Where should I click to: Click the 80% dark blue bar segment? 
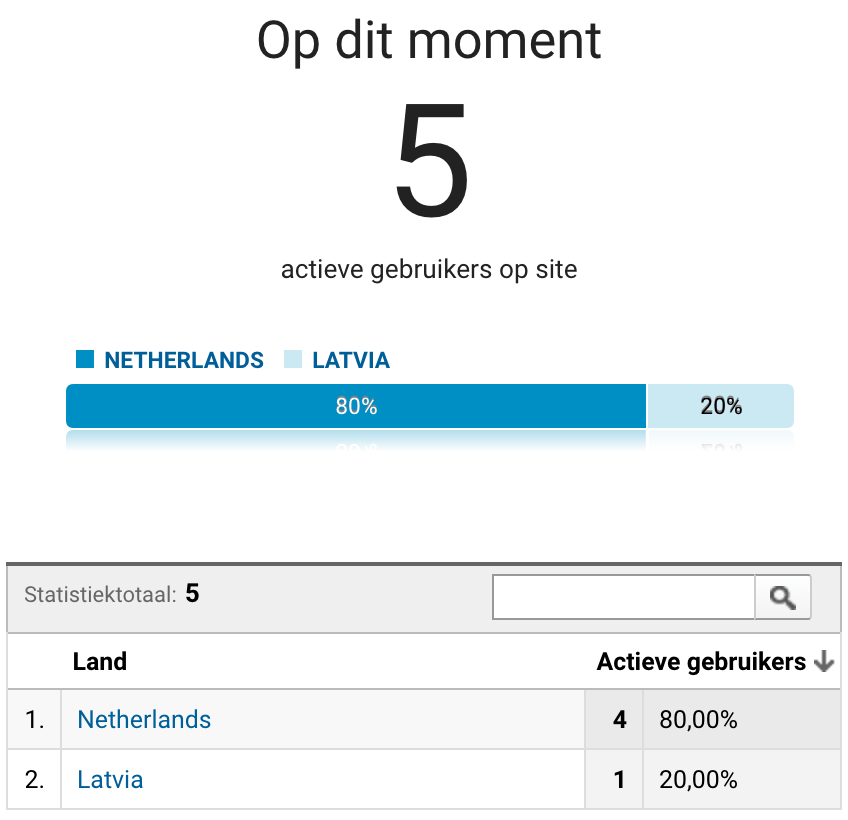pos(356,406)
